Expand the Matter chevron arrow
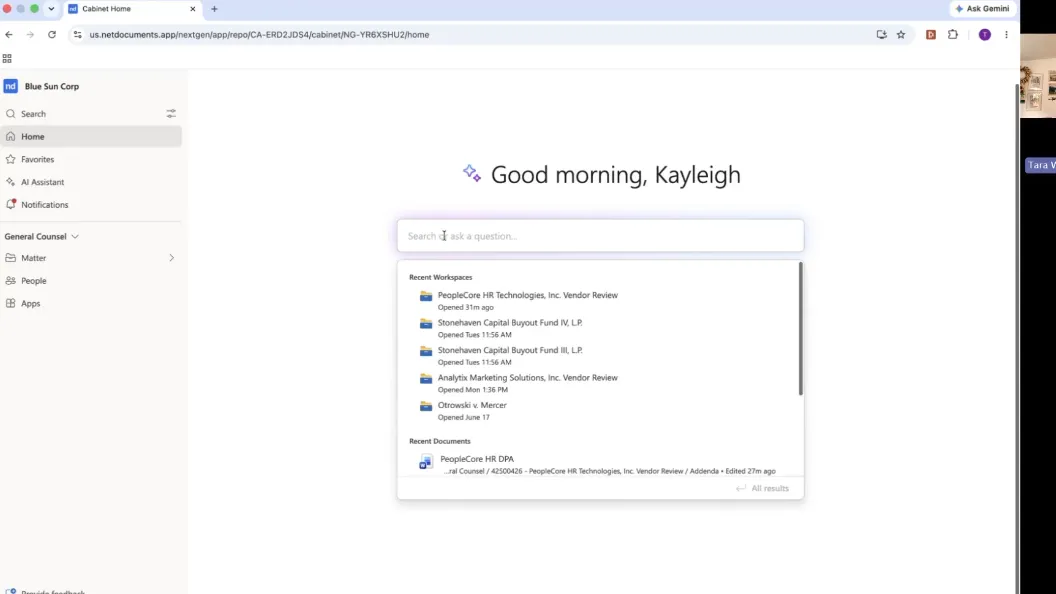The width and height of the screenshot is (1056, 594). (x=172, y=258)
